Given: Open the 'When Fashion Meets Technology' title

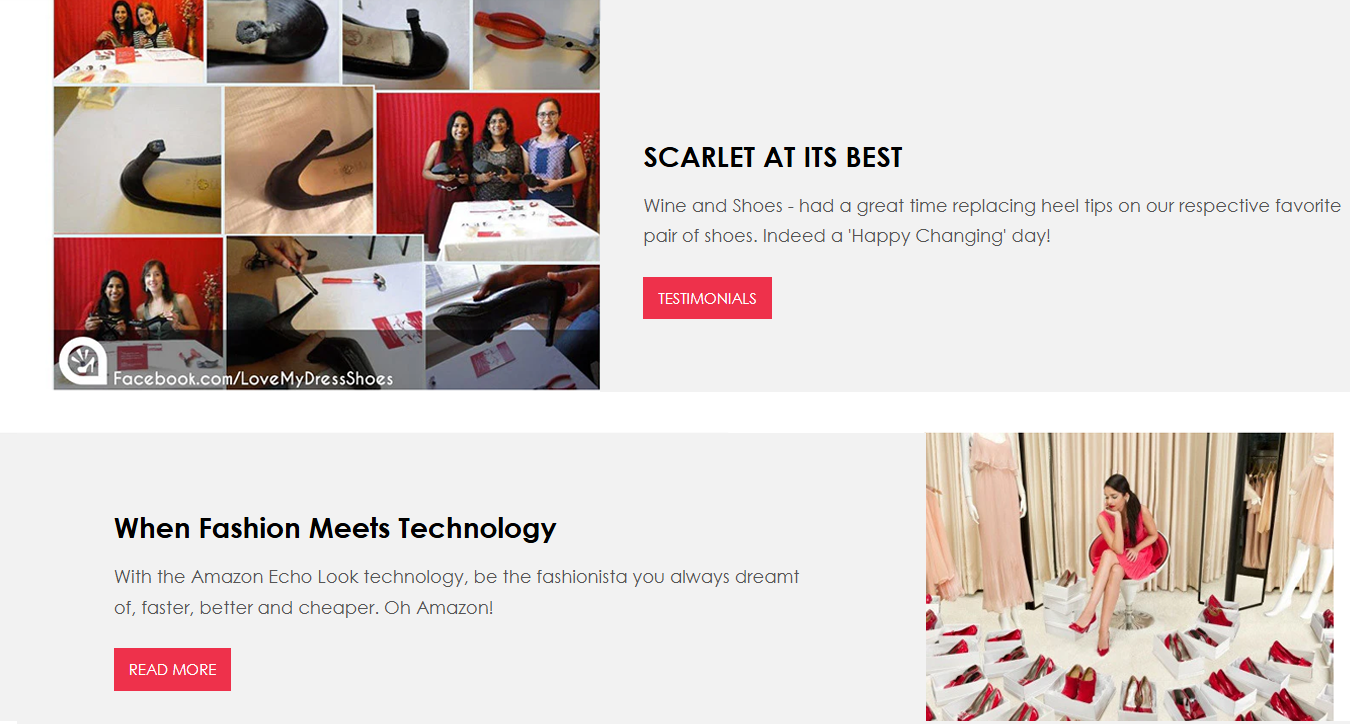Looking at the screenshot, I should 335,528.
